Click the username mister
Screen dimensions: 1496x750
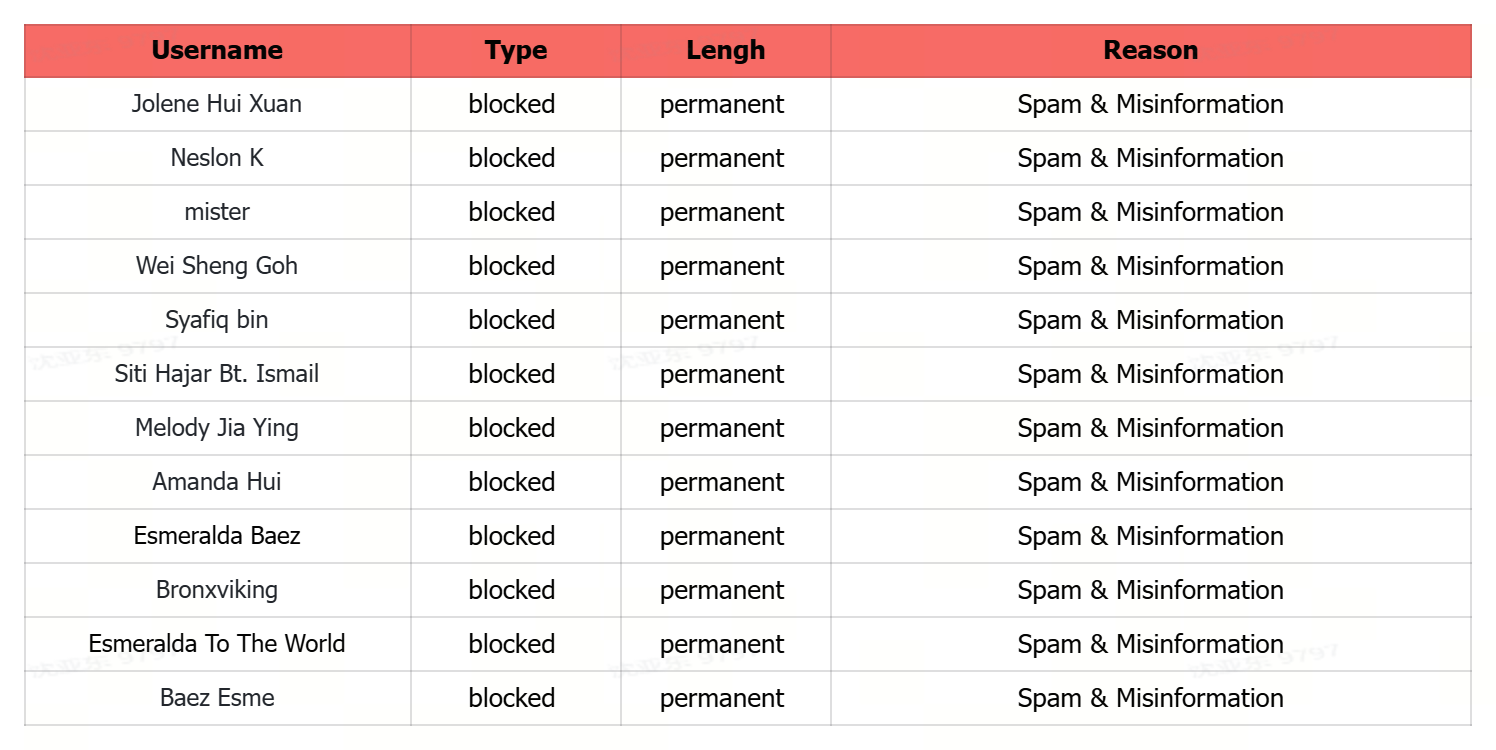tap(217, 212)
